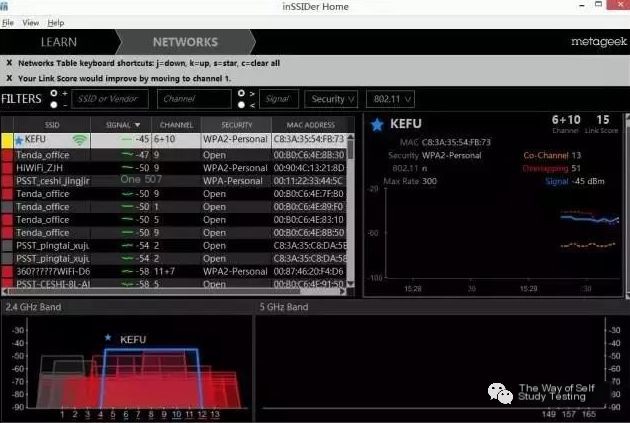This screenshot has width=630, height=423.
Task: Click channel 11 on the 2.4 GHz axis
Action: [189, 414]
